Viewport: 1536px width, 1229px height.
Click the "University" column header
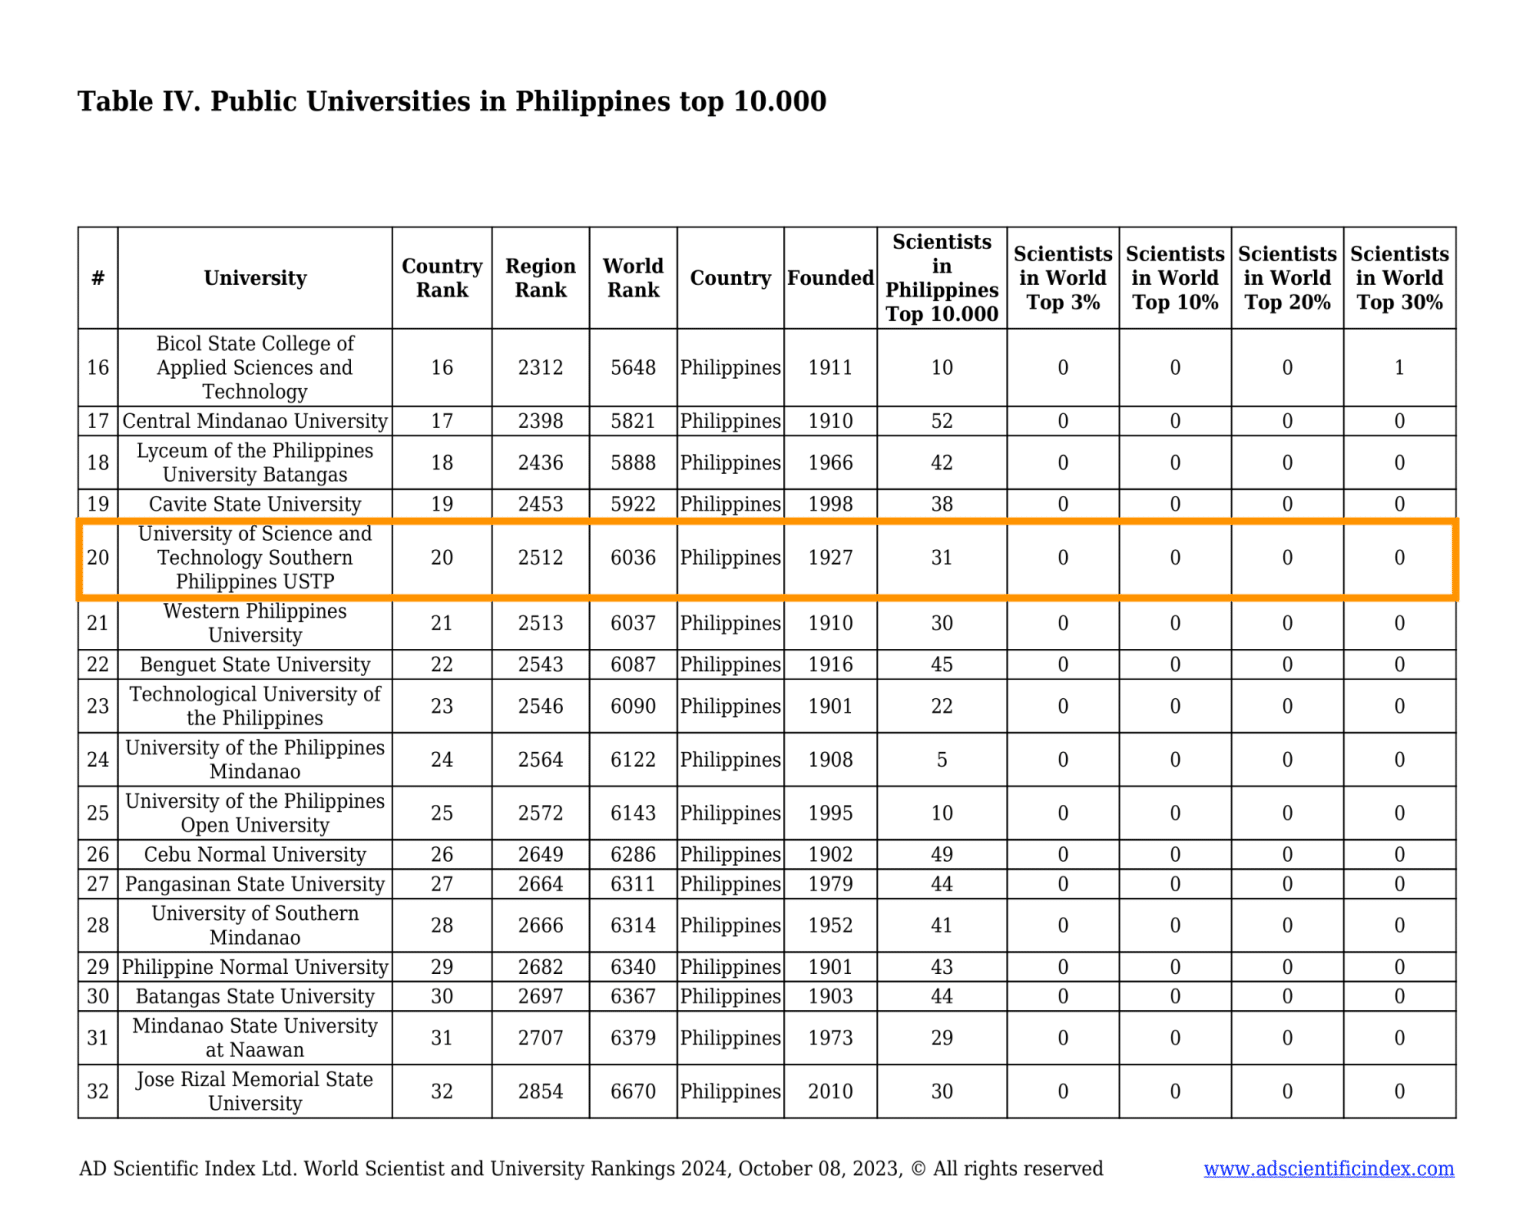tap(255, 278)
